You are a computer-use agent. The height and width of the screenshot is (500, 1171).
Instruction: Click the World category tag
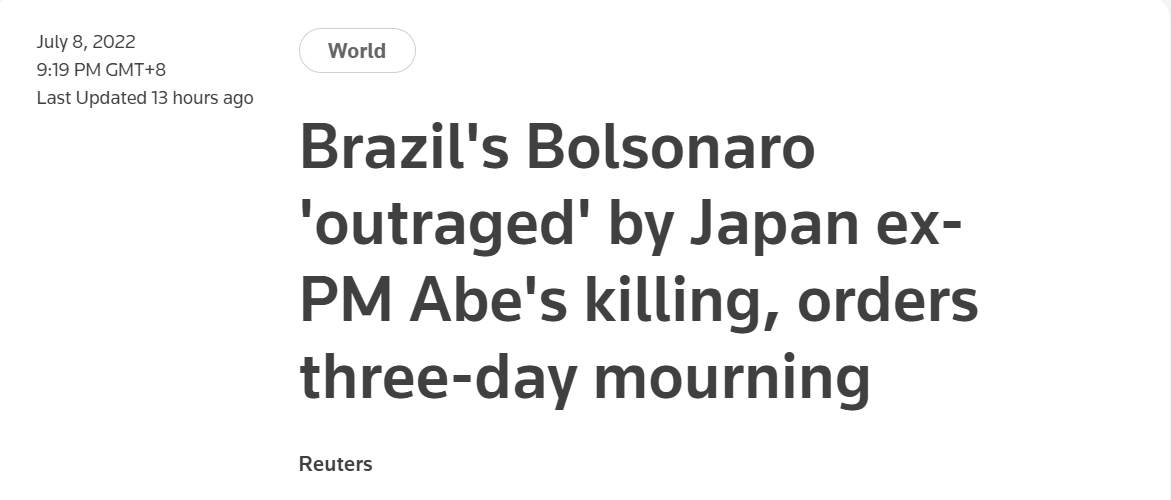pos(357,51)
